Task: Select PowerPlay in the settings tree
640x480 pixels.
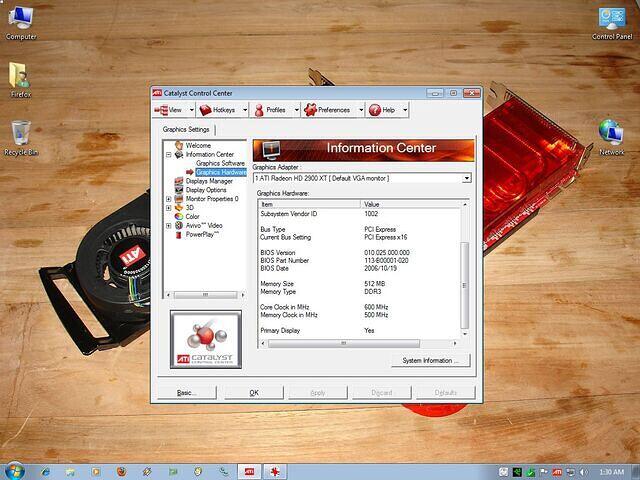Action: (202, 235)
